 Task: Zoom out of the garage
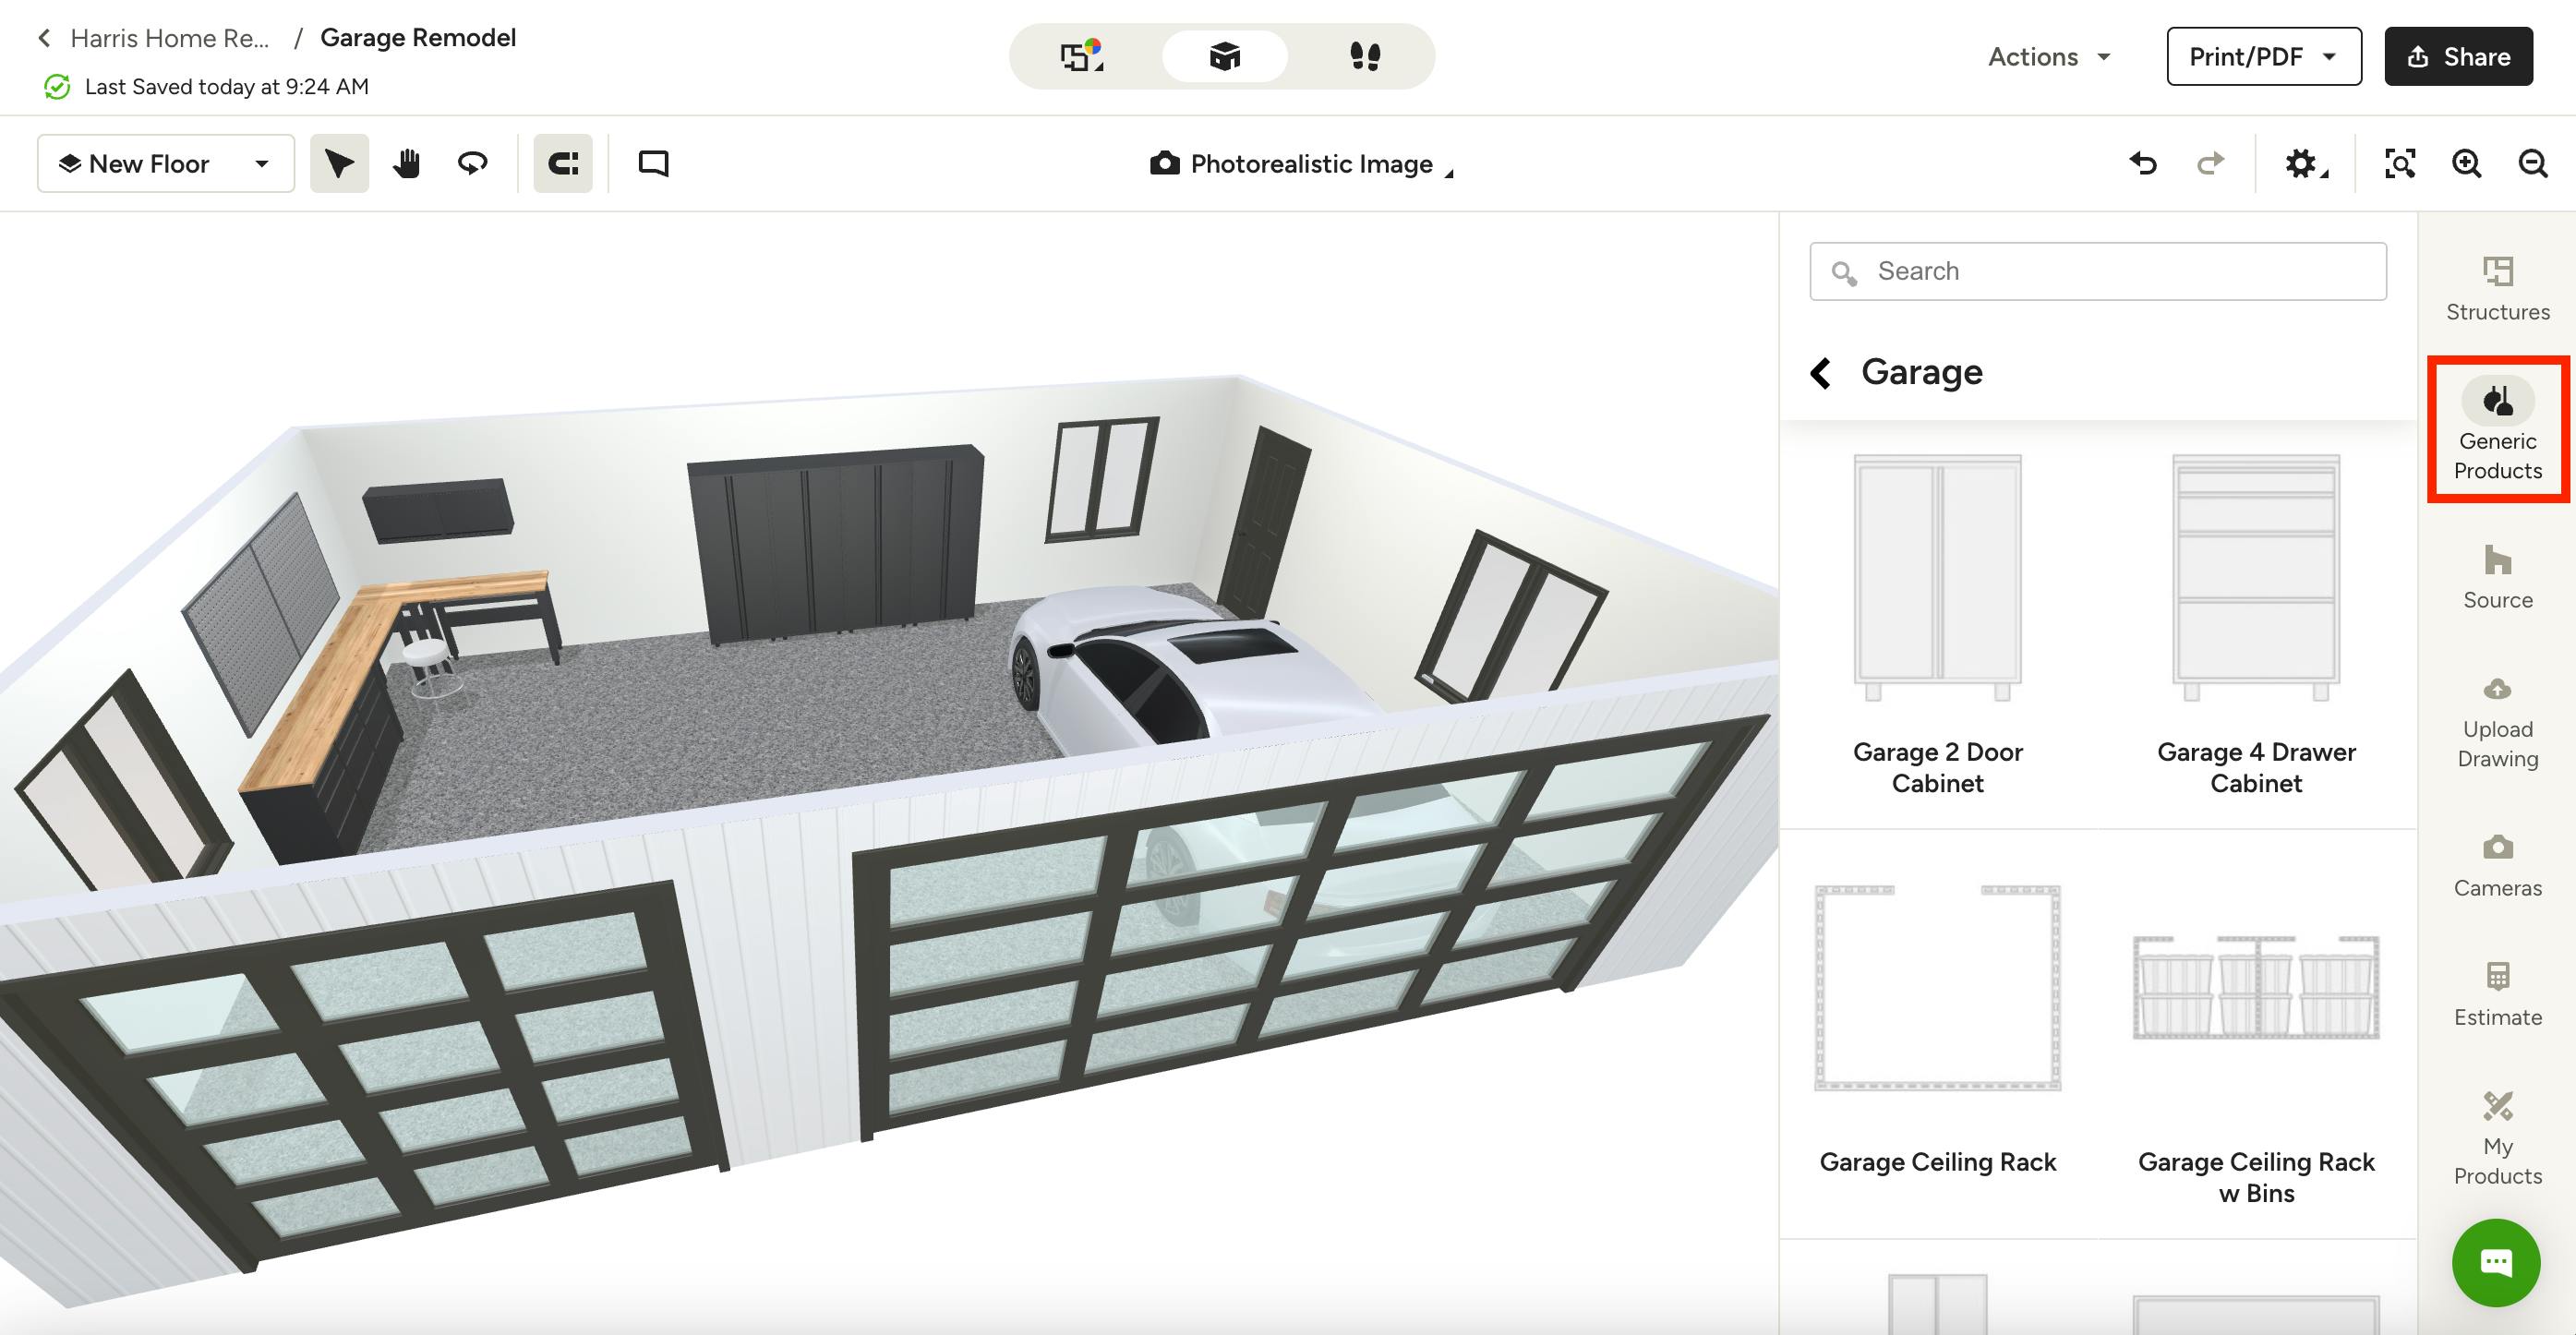coord(2533,163)
